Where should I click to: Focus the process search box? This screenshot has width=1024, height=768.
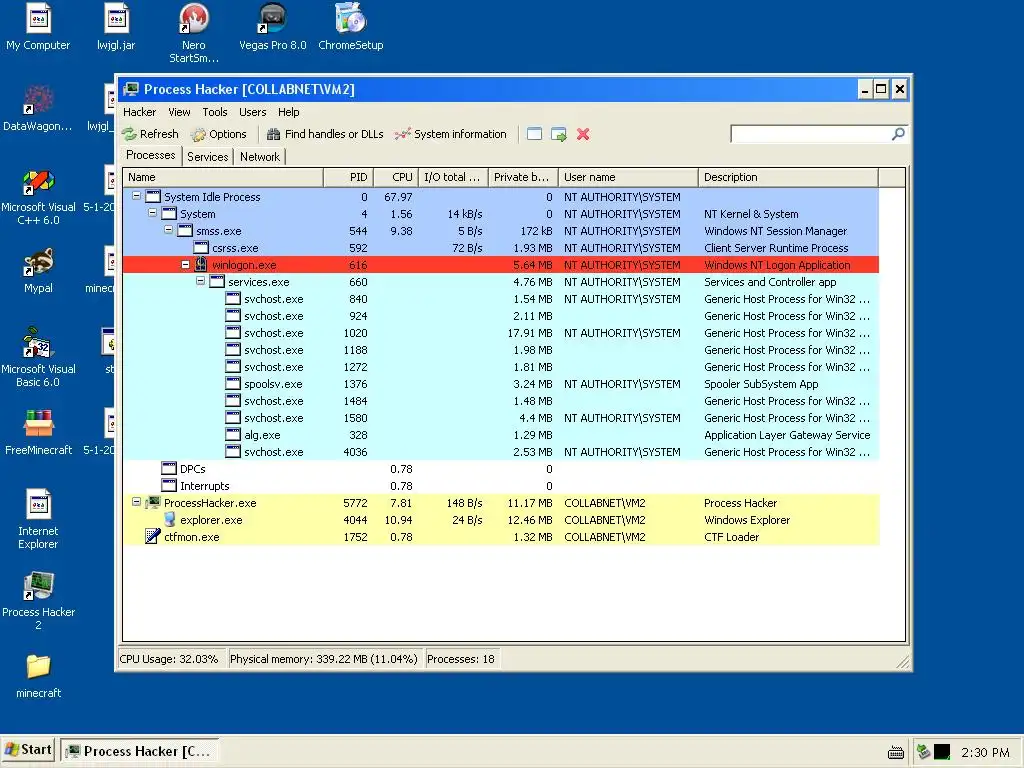coord(810,134)
